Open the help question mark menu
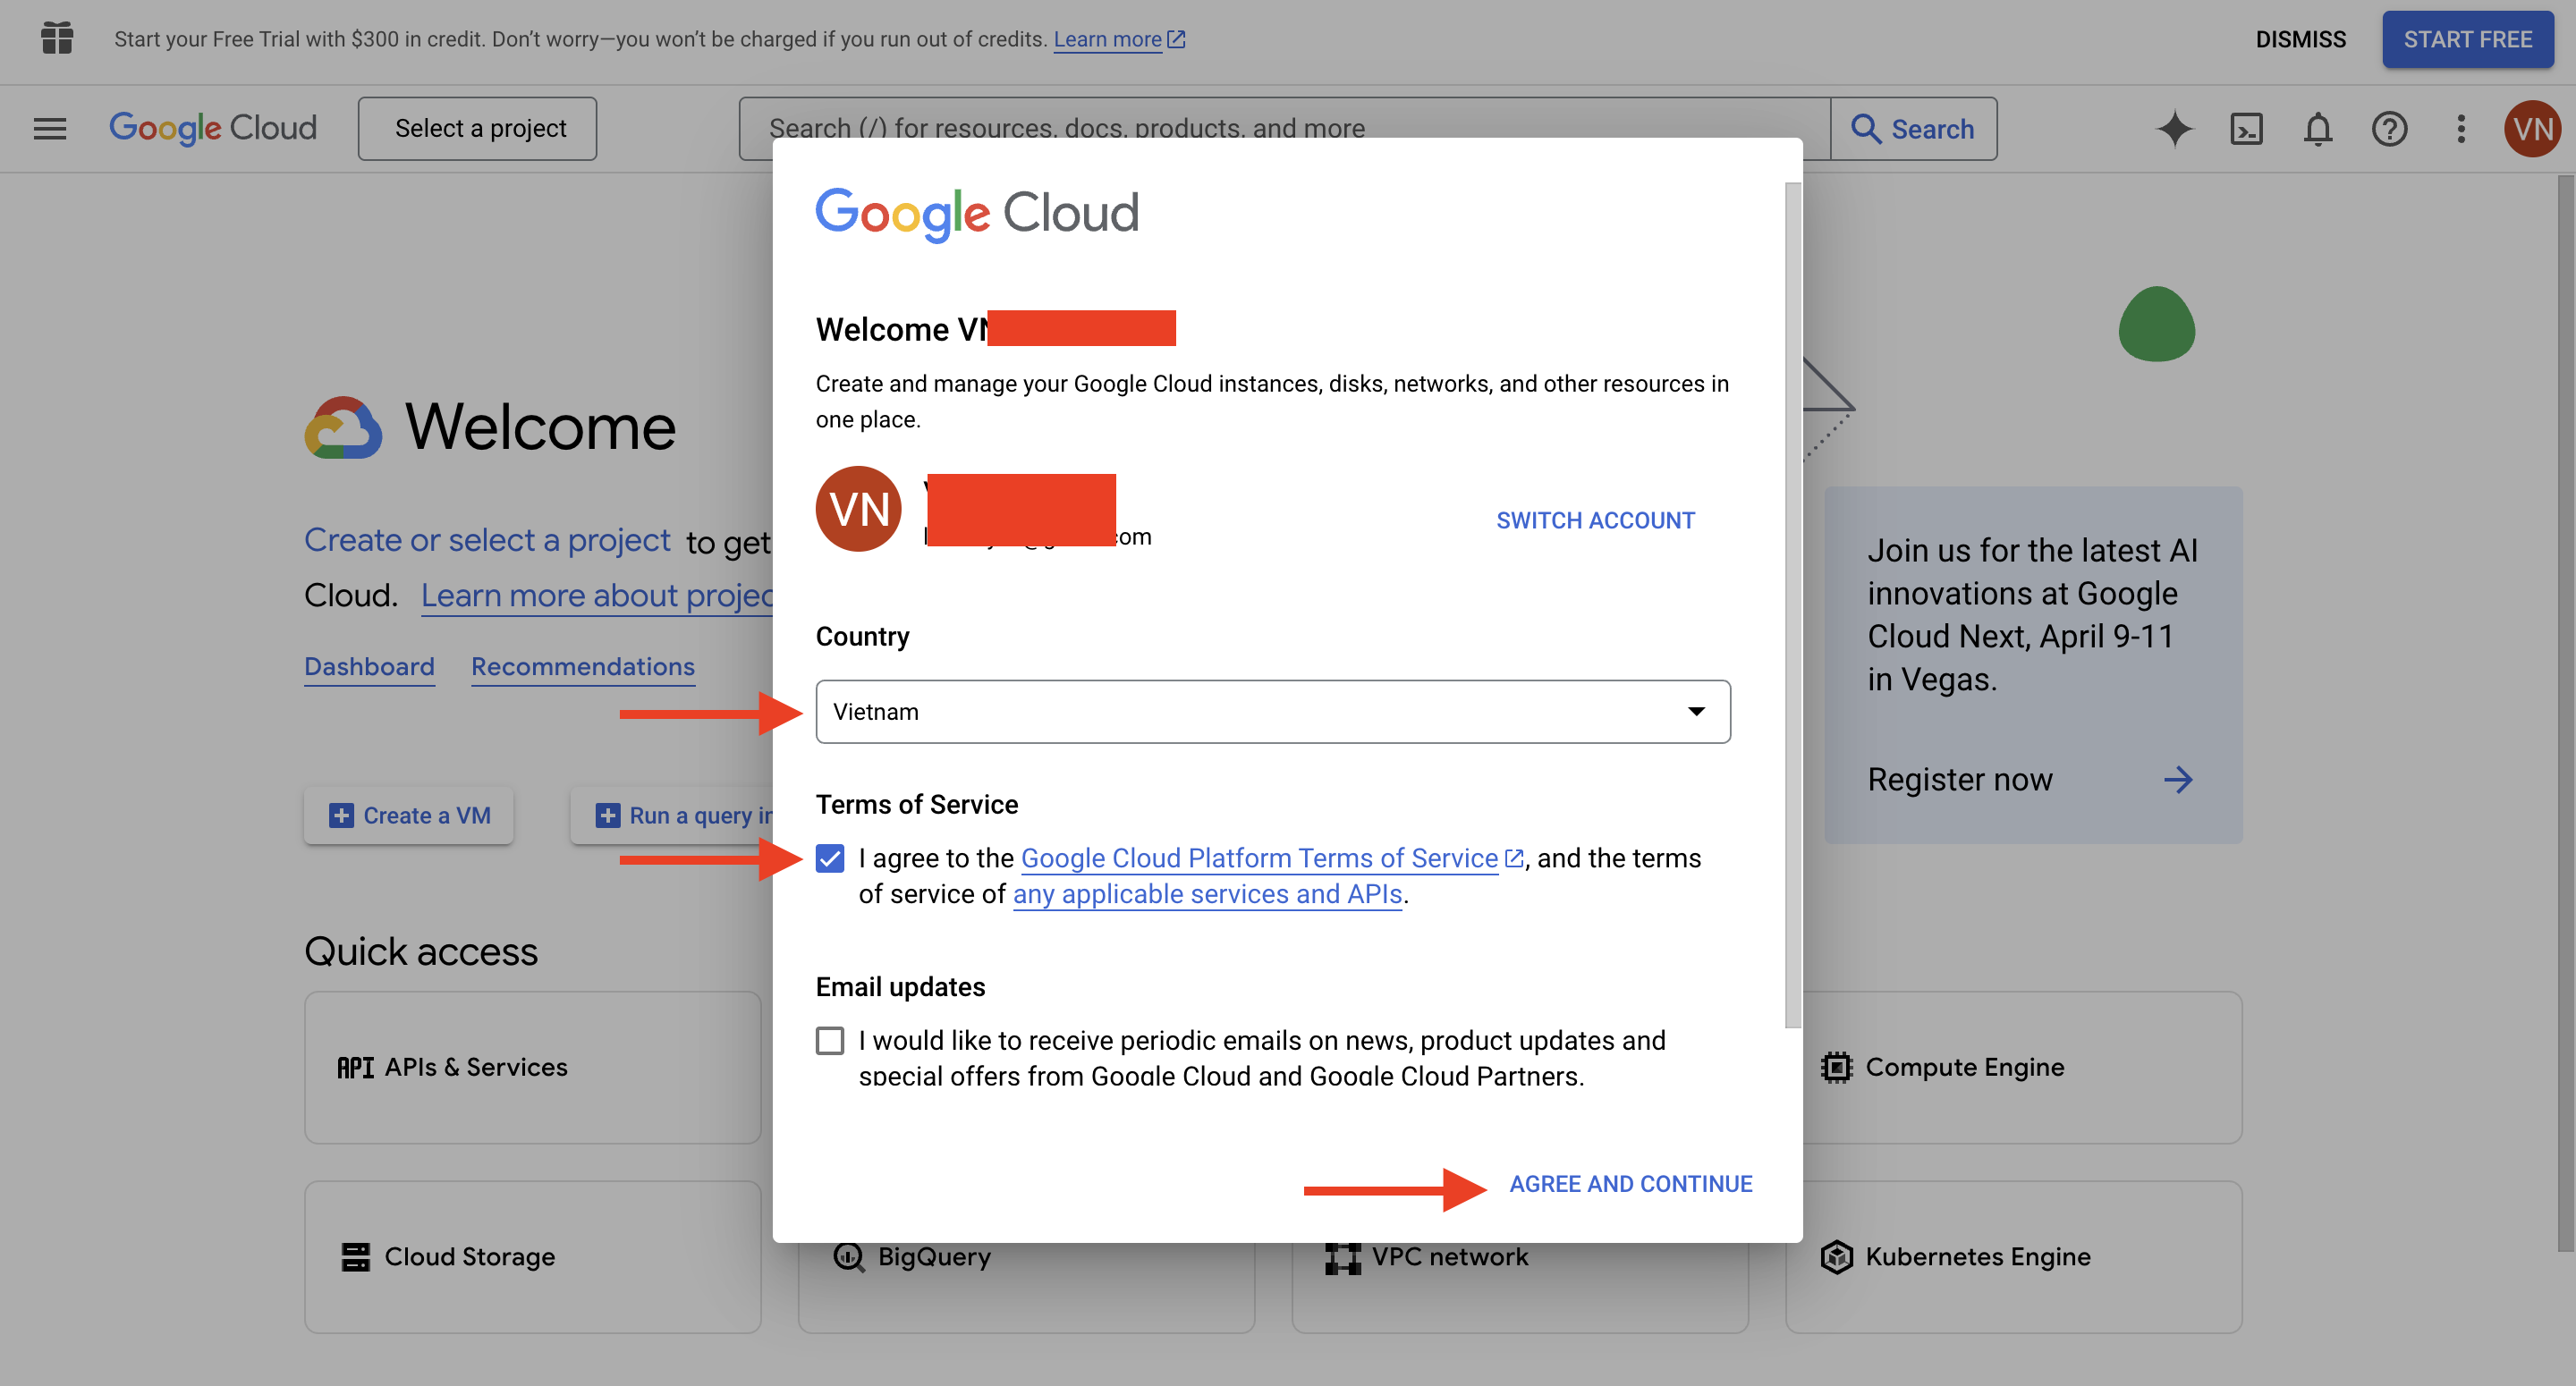The width and height of the screenshot is (2576, 1386). pos(2389,129)
